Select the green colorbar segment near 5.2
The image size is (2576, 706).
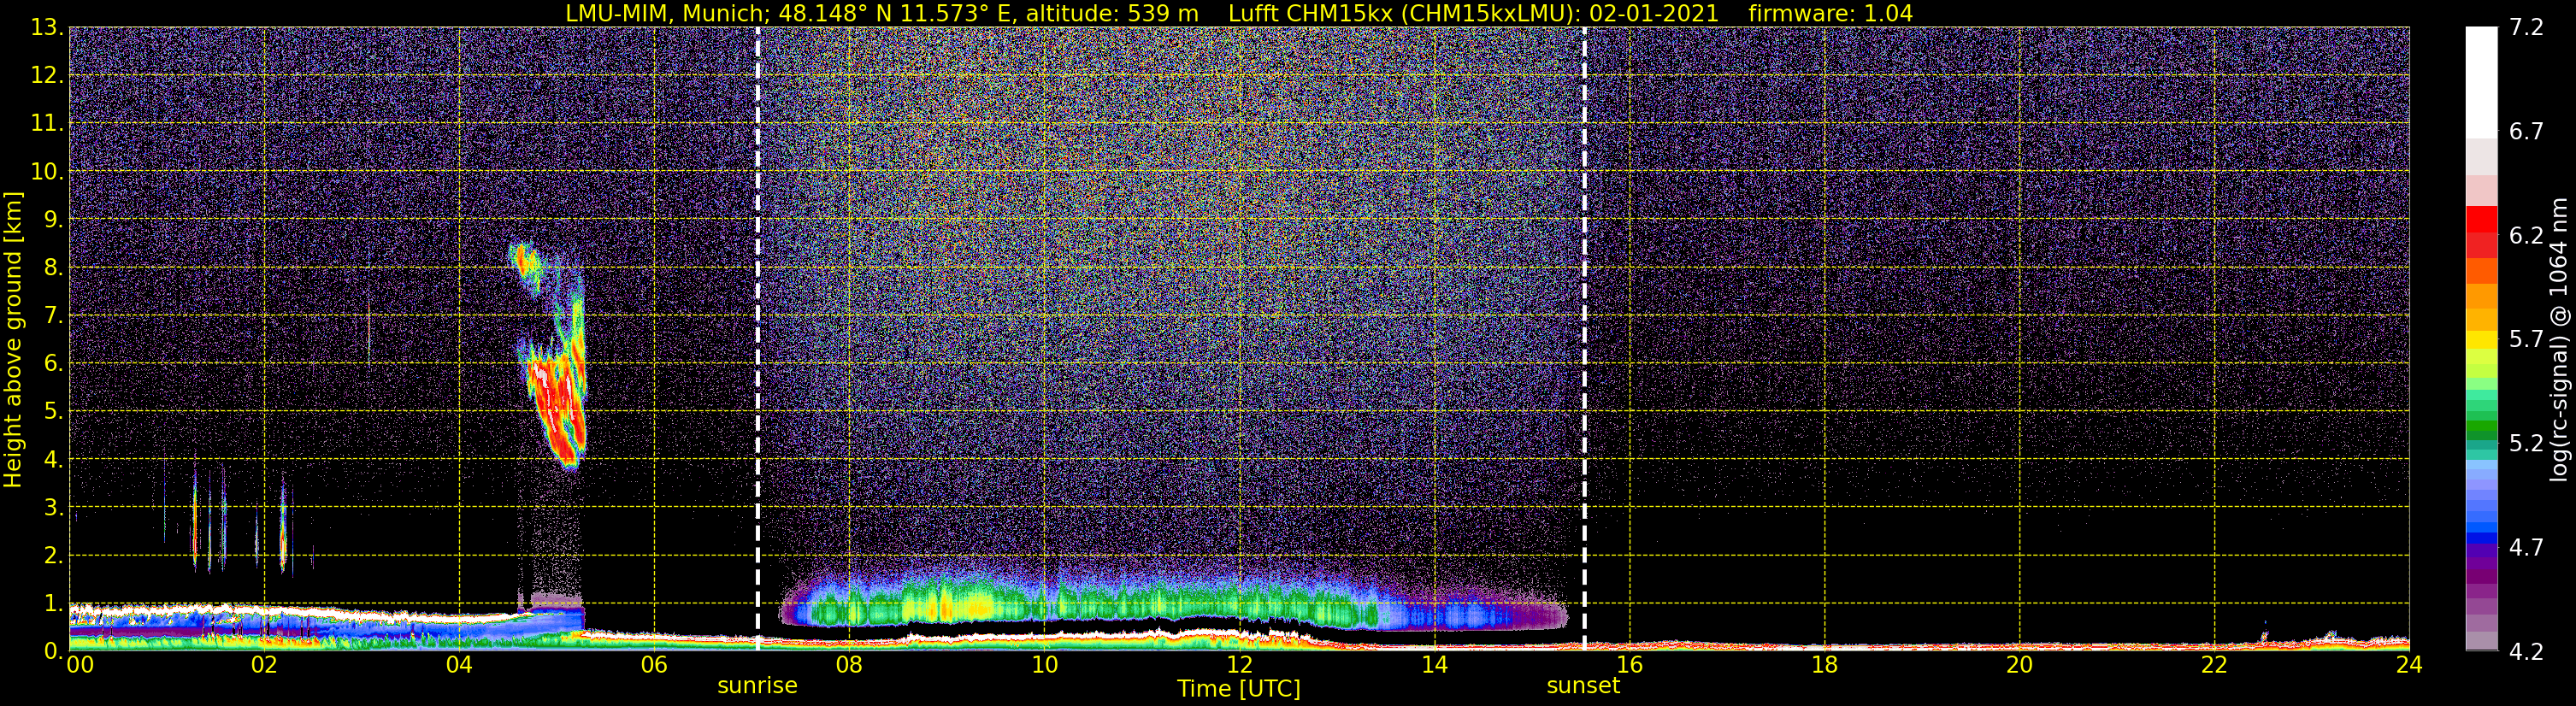(2481, 432)
